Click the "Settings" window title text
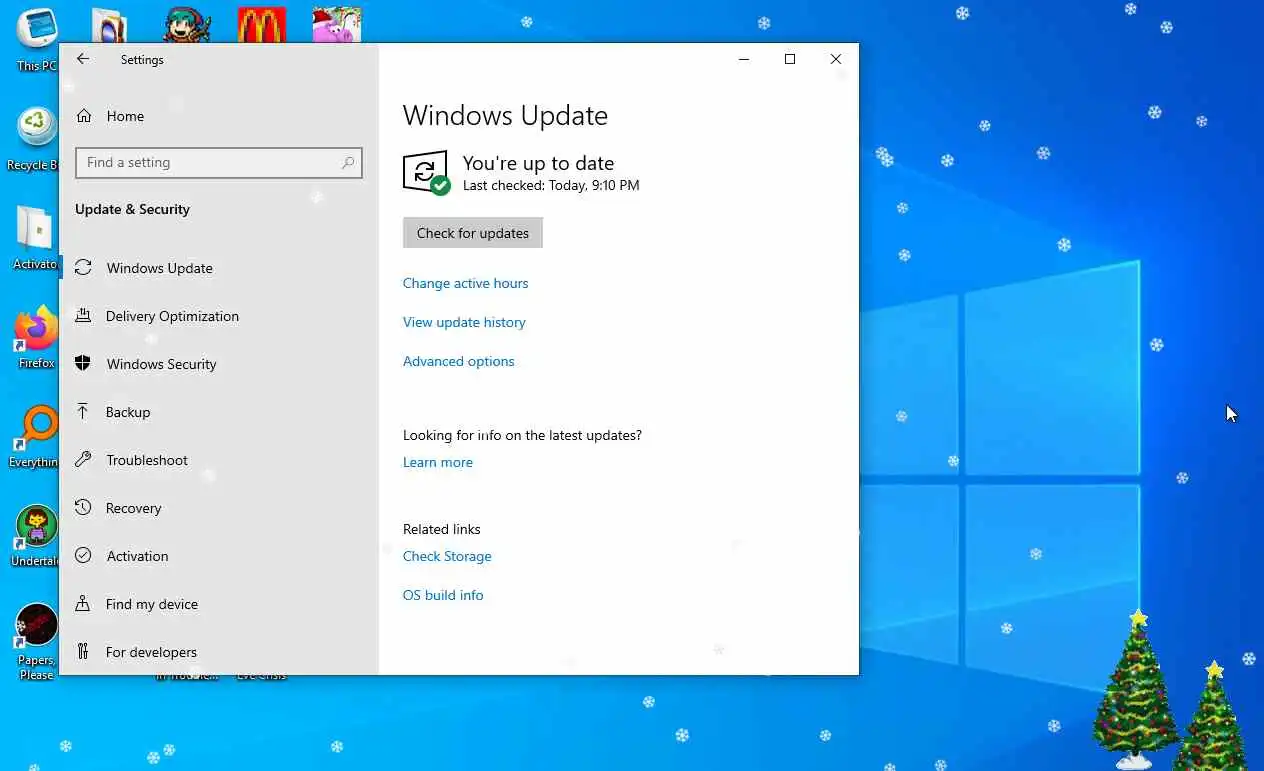The image size is (1264, 771). pyautogui.click(x=142, y=60)
